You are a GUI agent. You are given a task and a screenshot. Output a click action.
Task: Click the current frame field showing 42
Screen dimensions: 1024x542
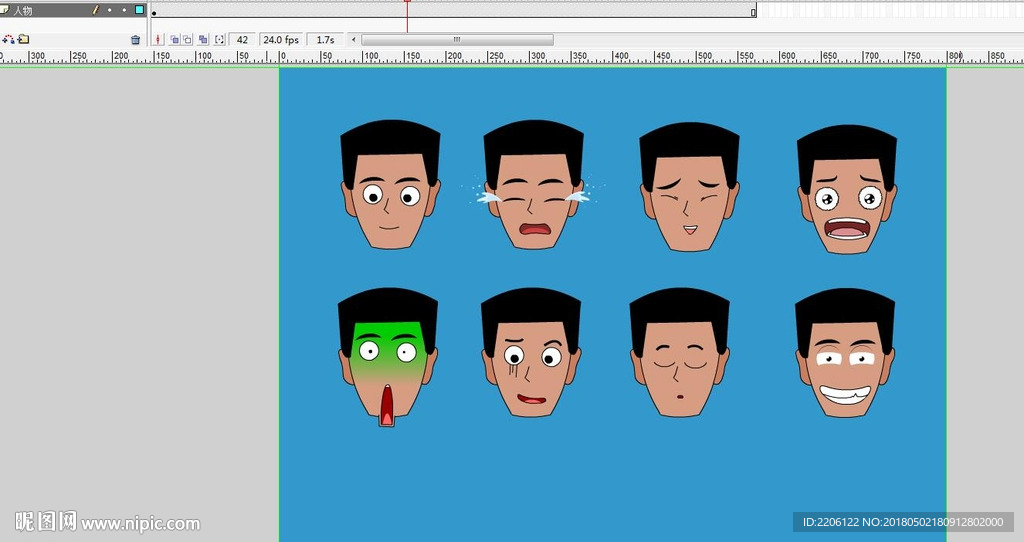coord(242,40)
